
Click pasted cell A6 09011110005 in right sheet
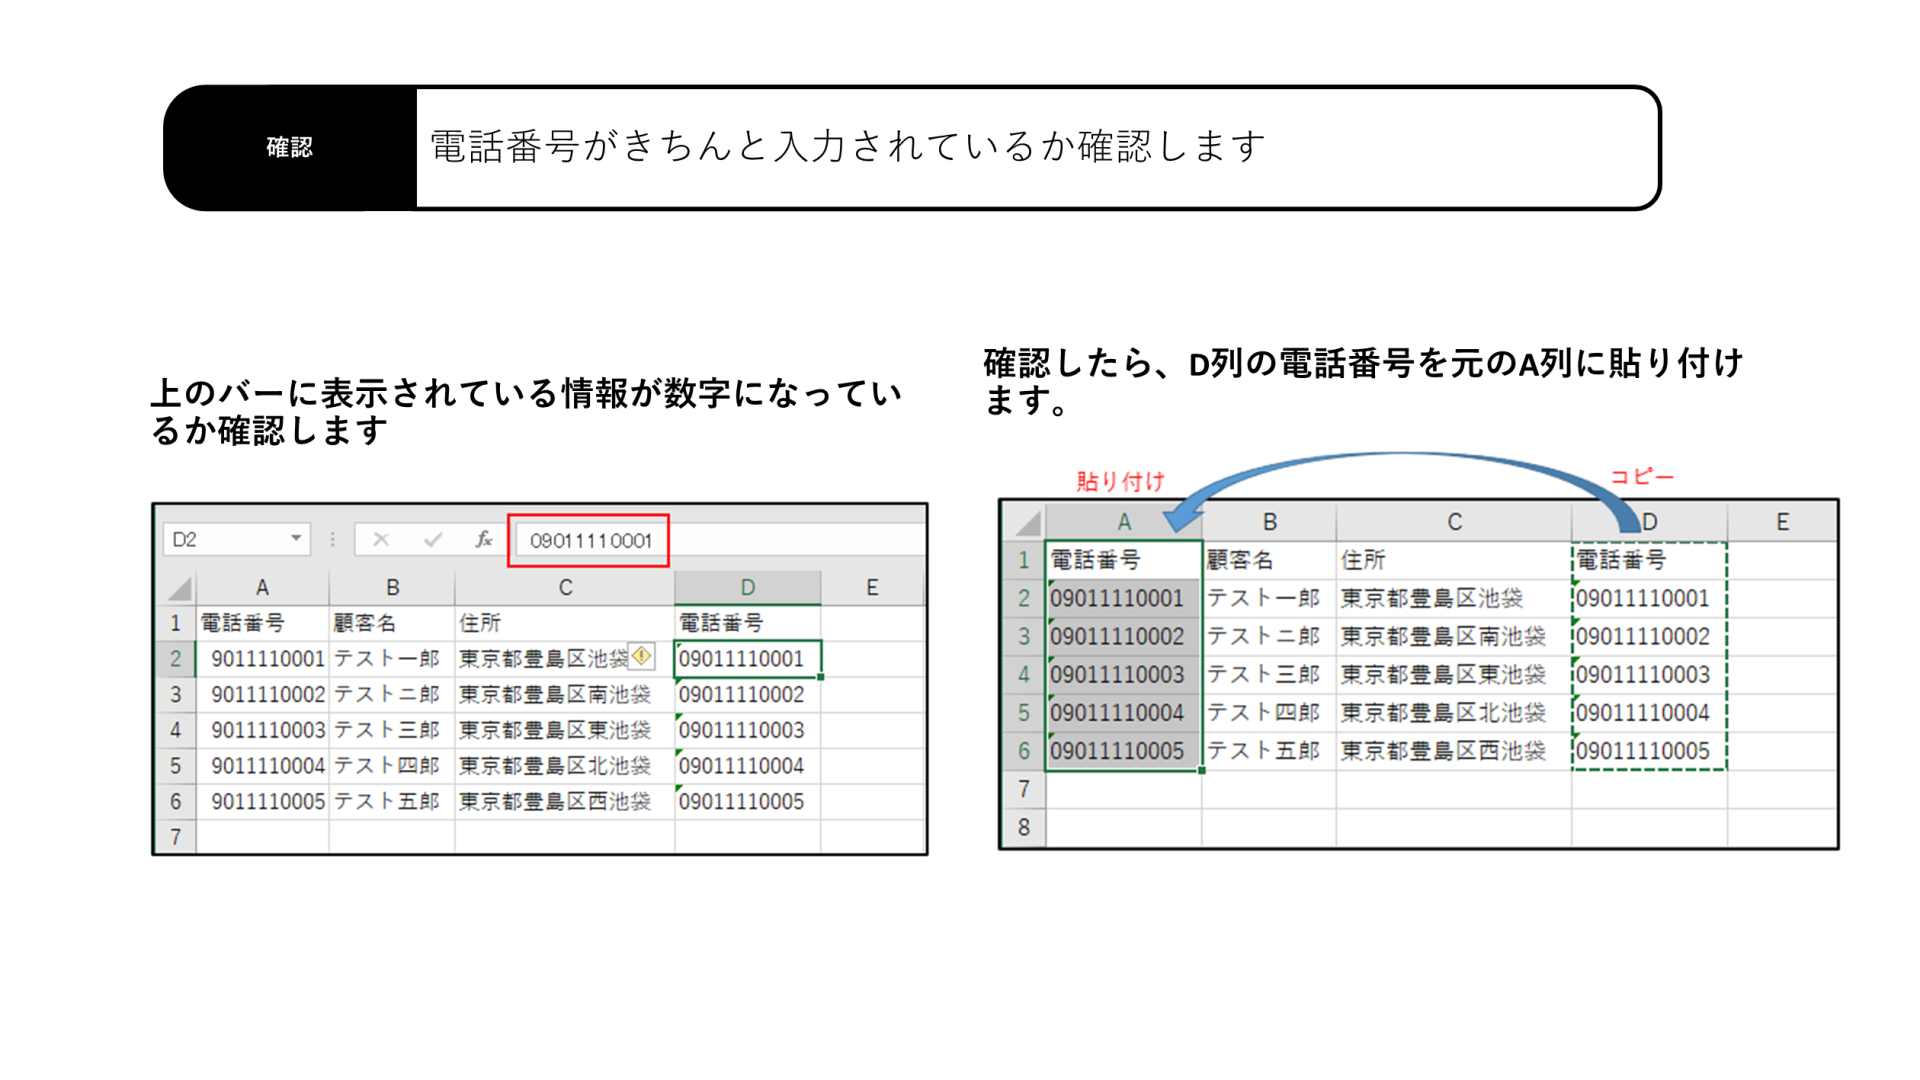point(1124,751)
